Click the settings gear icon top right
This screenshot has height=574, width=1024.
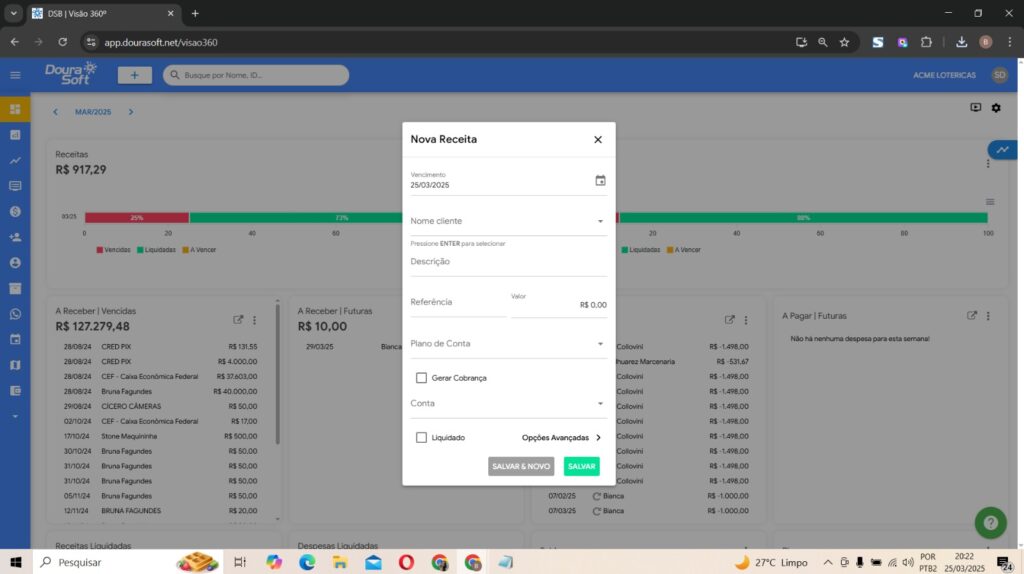[x=996, y=108]
